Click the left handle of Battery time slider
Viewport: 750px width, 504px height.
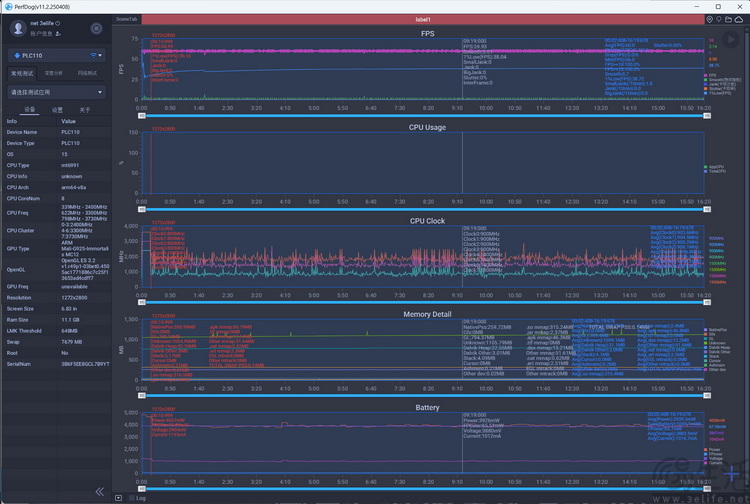pos(142,489)
